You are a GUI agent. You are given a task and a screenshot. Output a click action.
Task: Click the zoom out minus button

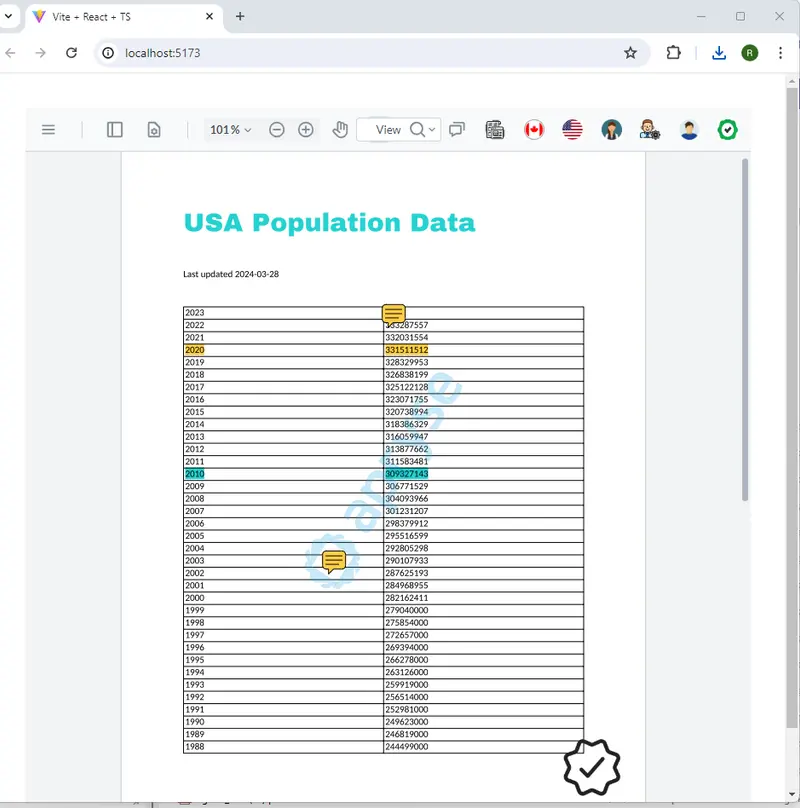(277, 129)
